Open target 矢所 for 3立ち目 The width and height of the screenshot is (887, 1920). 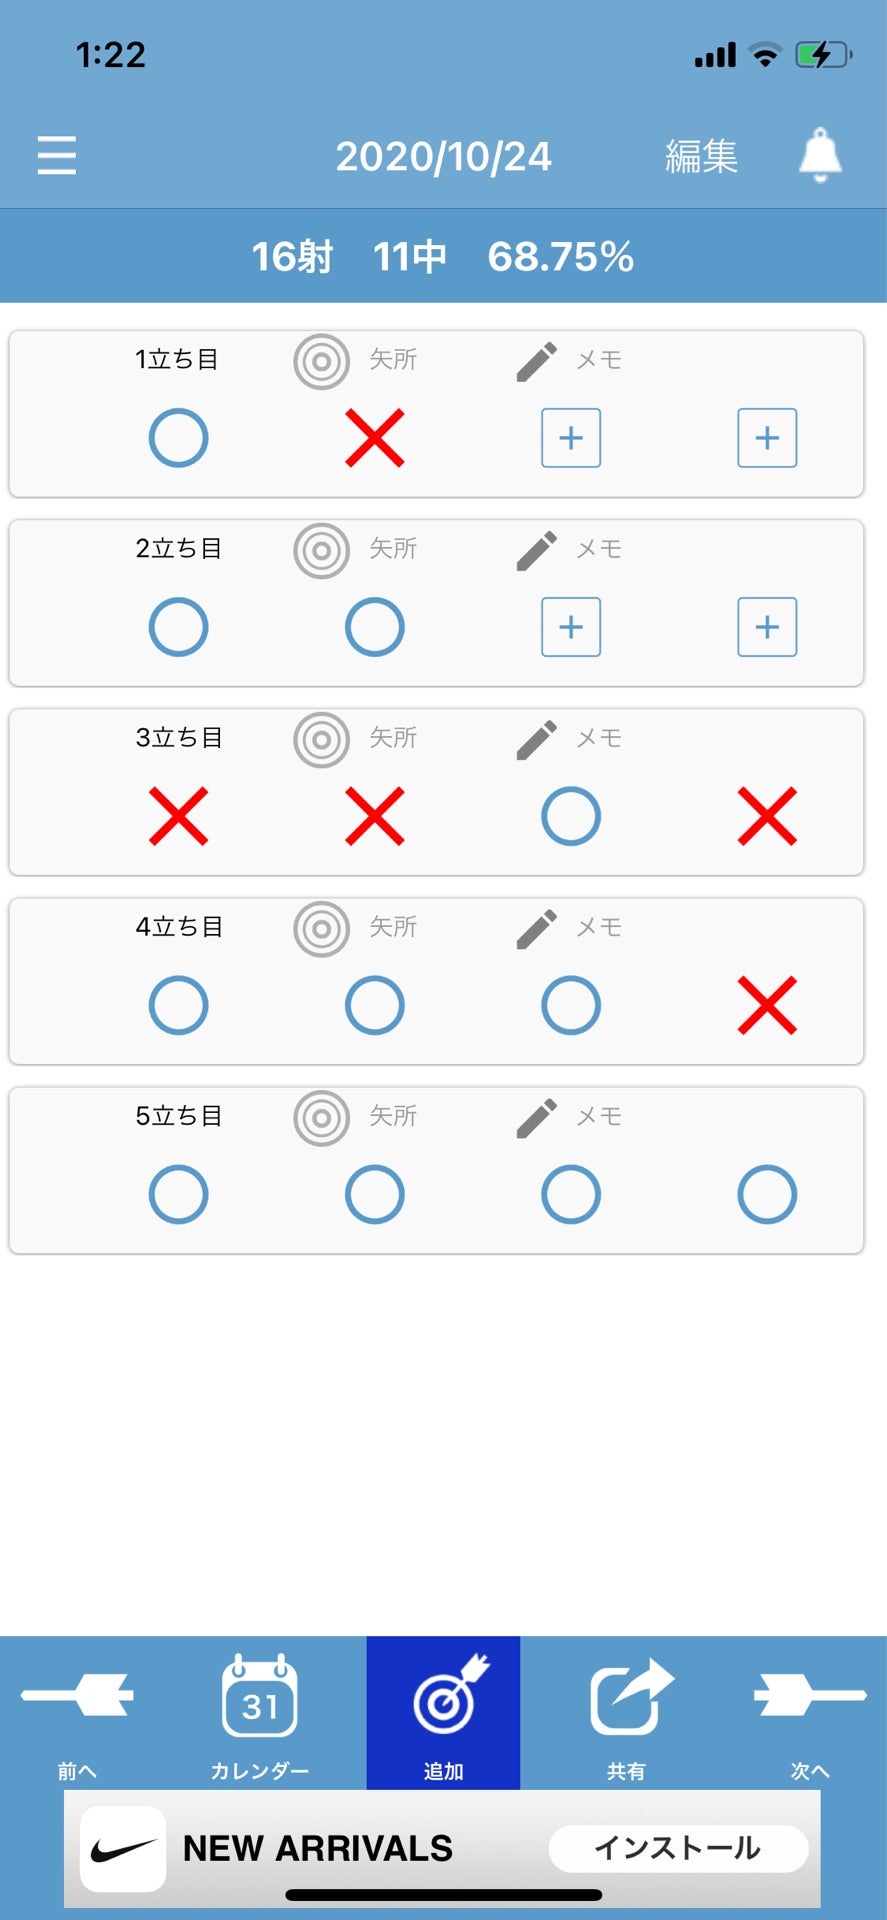tap(355, 739)
